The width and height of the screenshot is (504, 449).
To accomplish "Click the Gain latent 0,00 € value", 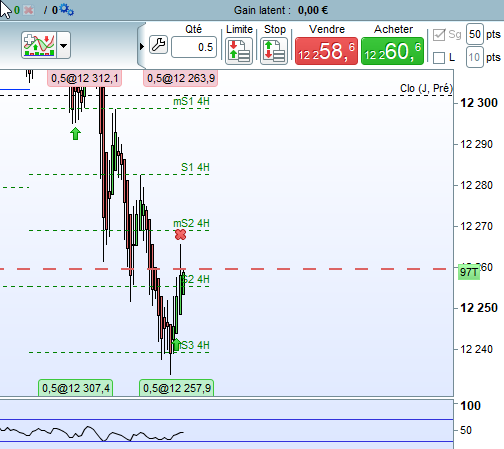I will [x=313, y=10].
